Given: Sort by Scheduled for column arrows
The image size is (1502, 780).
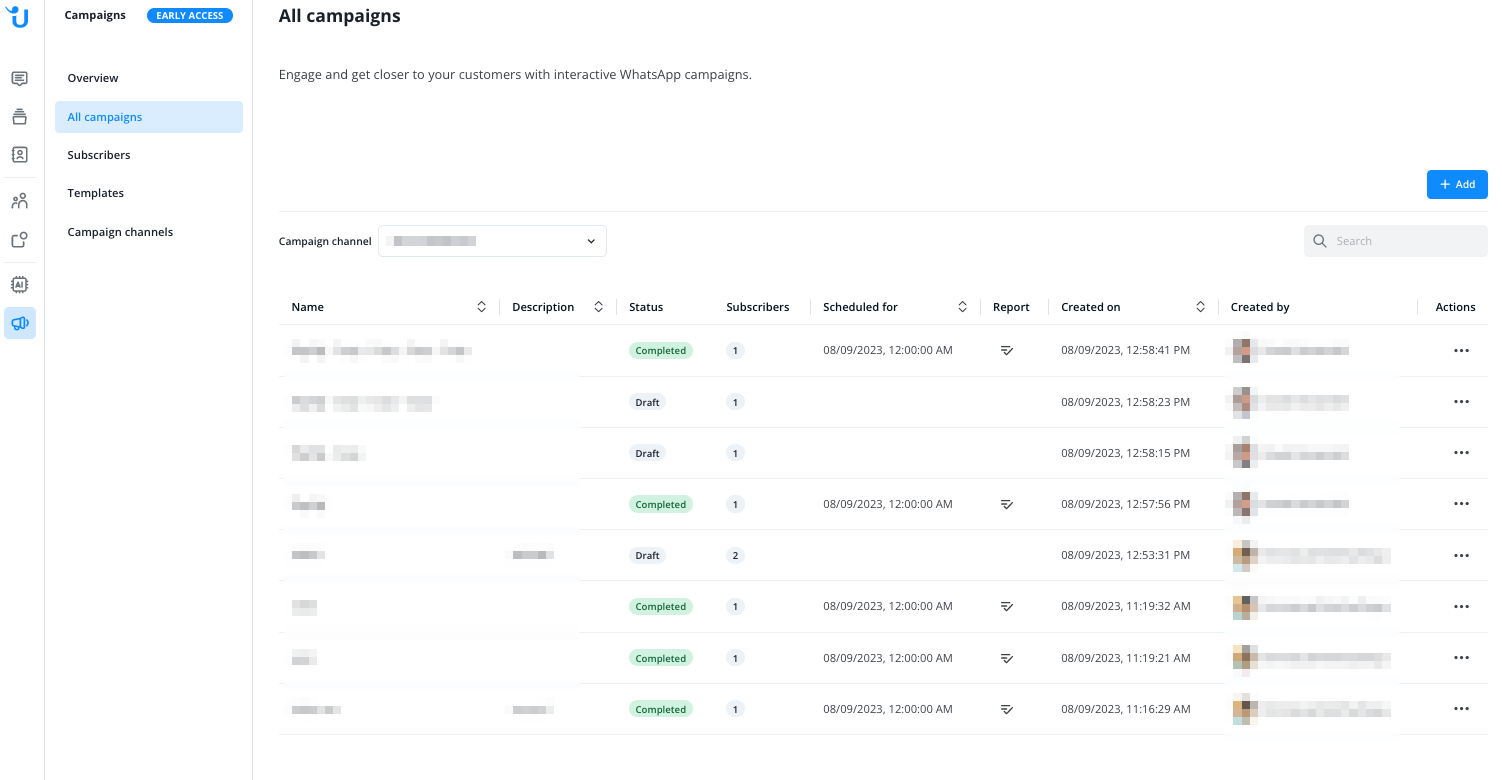Looking at the screenshot, I should [962, 307].
